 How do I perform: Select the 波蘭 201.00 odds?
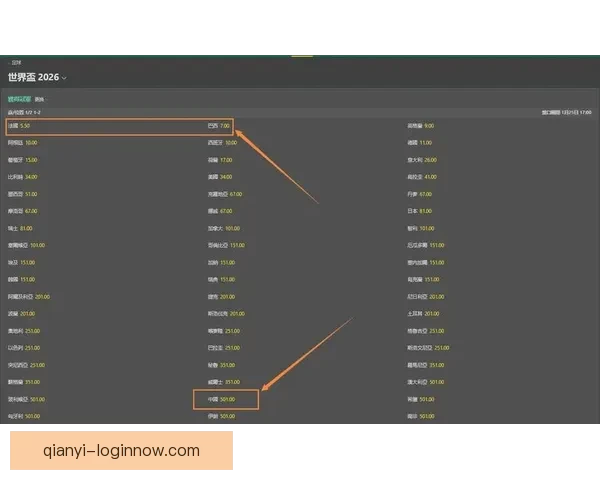[21, 313]
